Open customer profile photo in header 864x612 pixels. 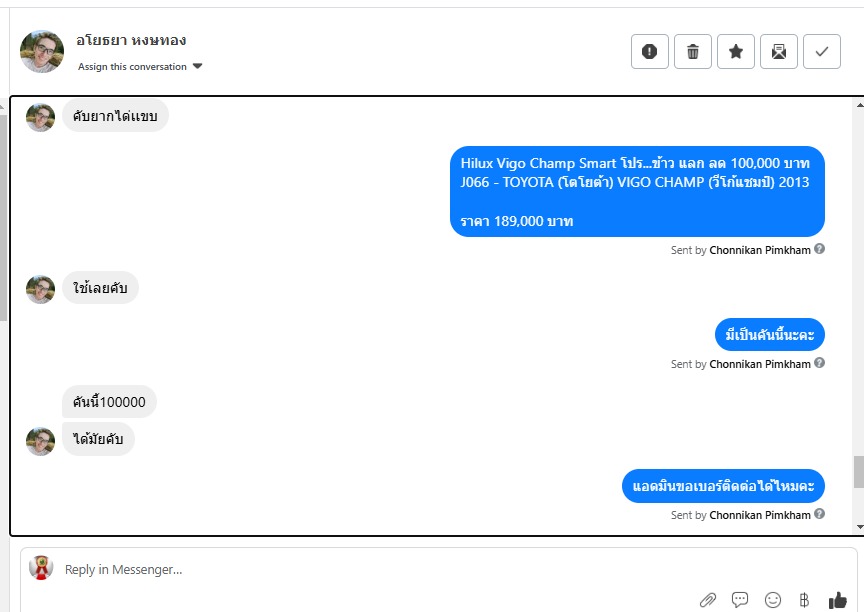click(42, 51)
